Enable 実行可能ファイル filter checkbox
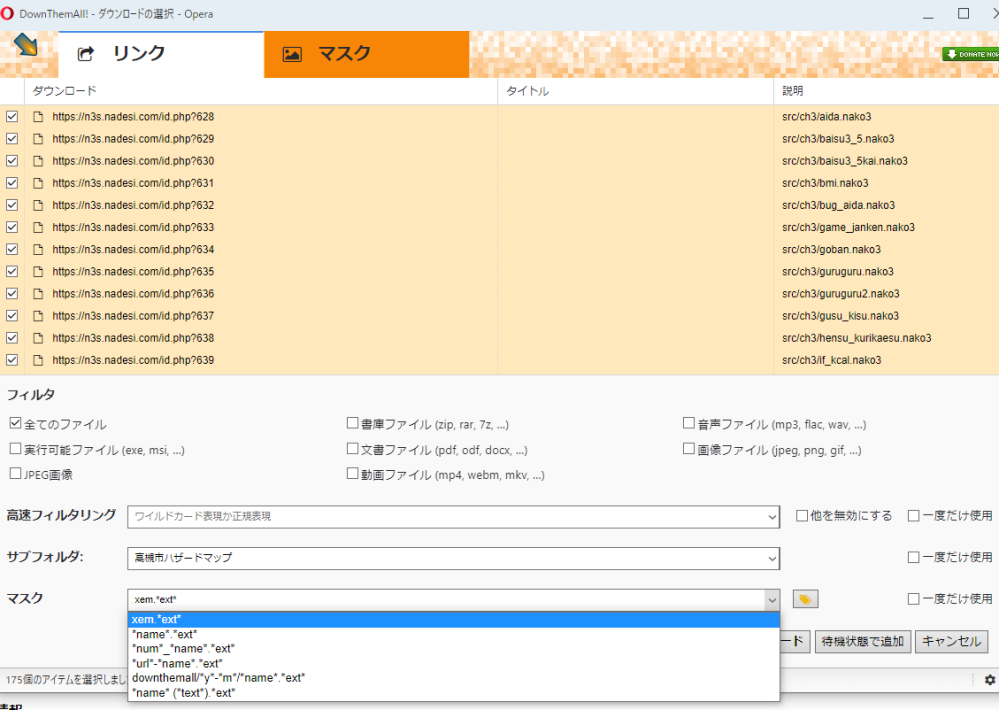 [x=16, y=449]
